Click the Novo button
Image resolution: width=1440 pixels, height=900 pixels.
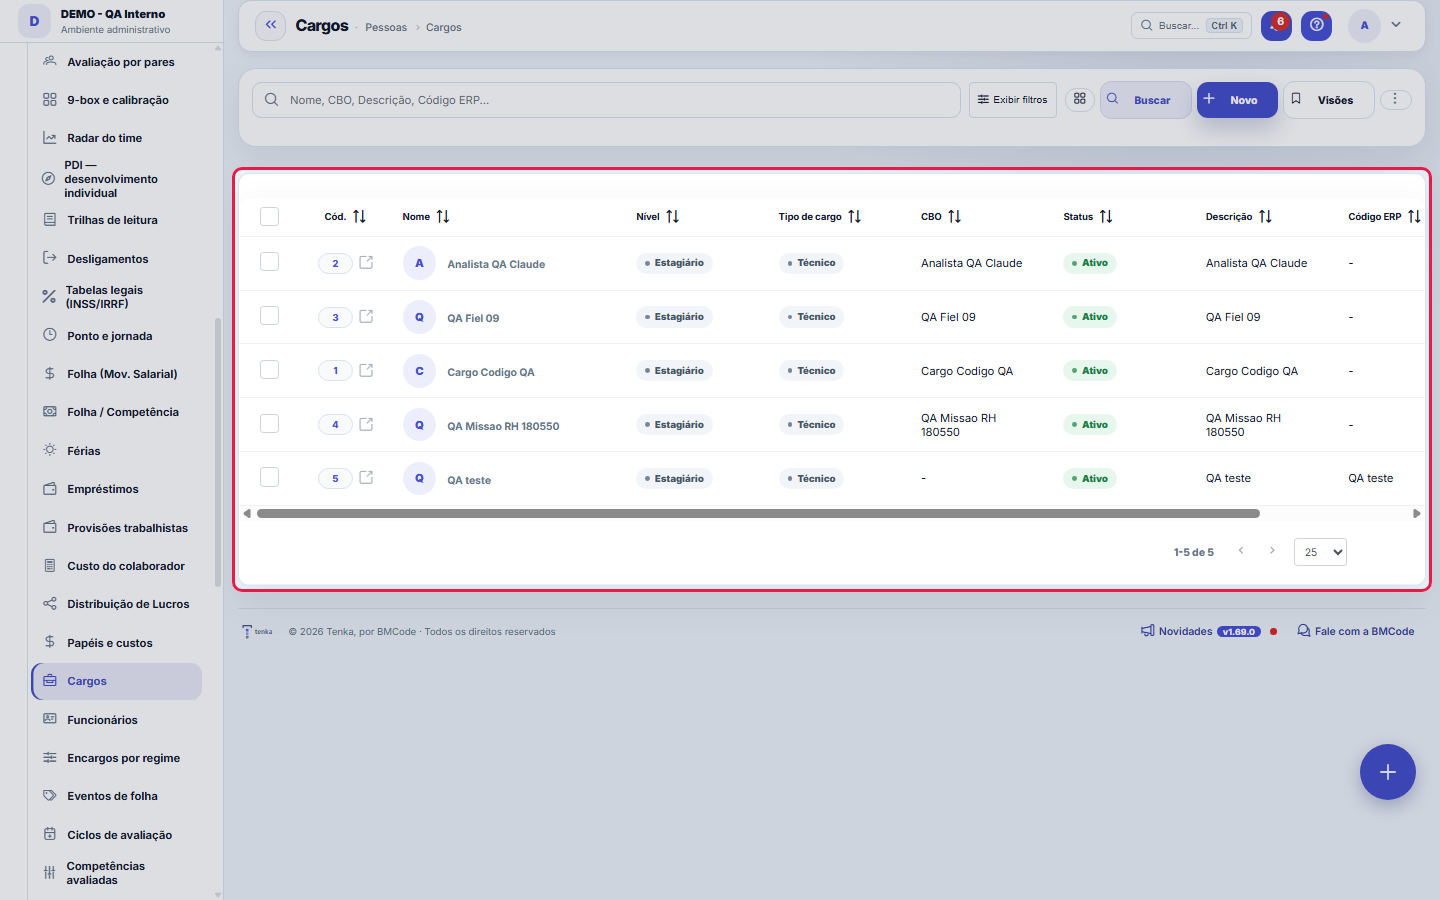tap(1237, 100)
